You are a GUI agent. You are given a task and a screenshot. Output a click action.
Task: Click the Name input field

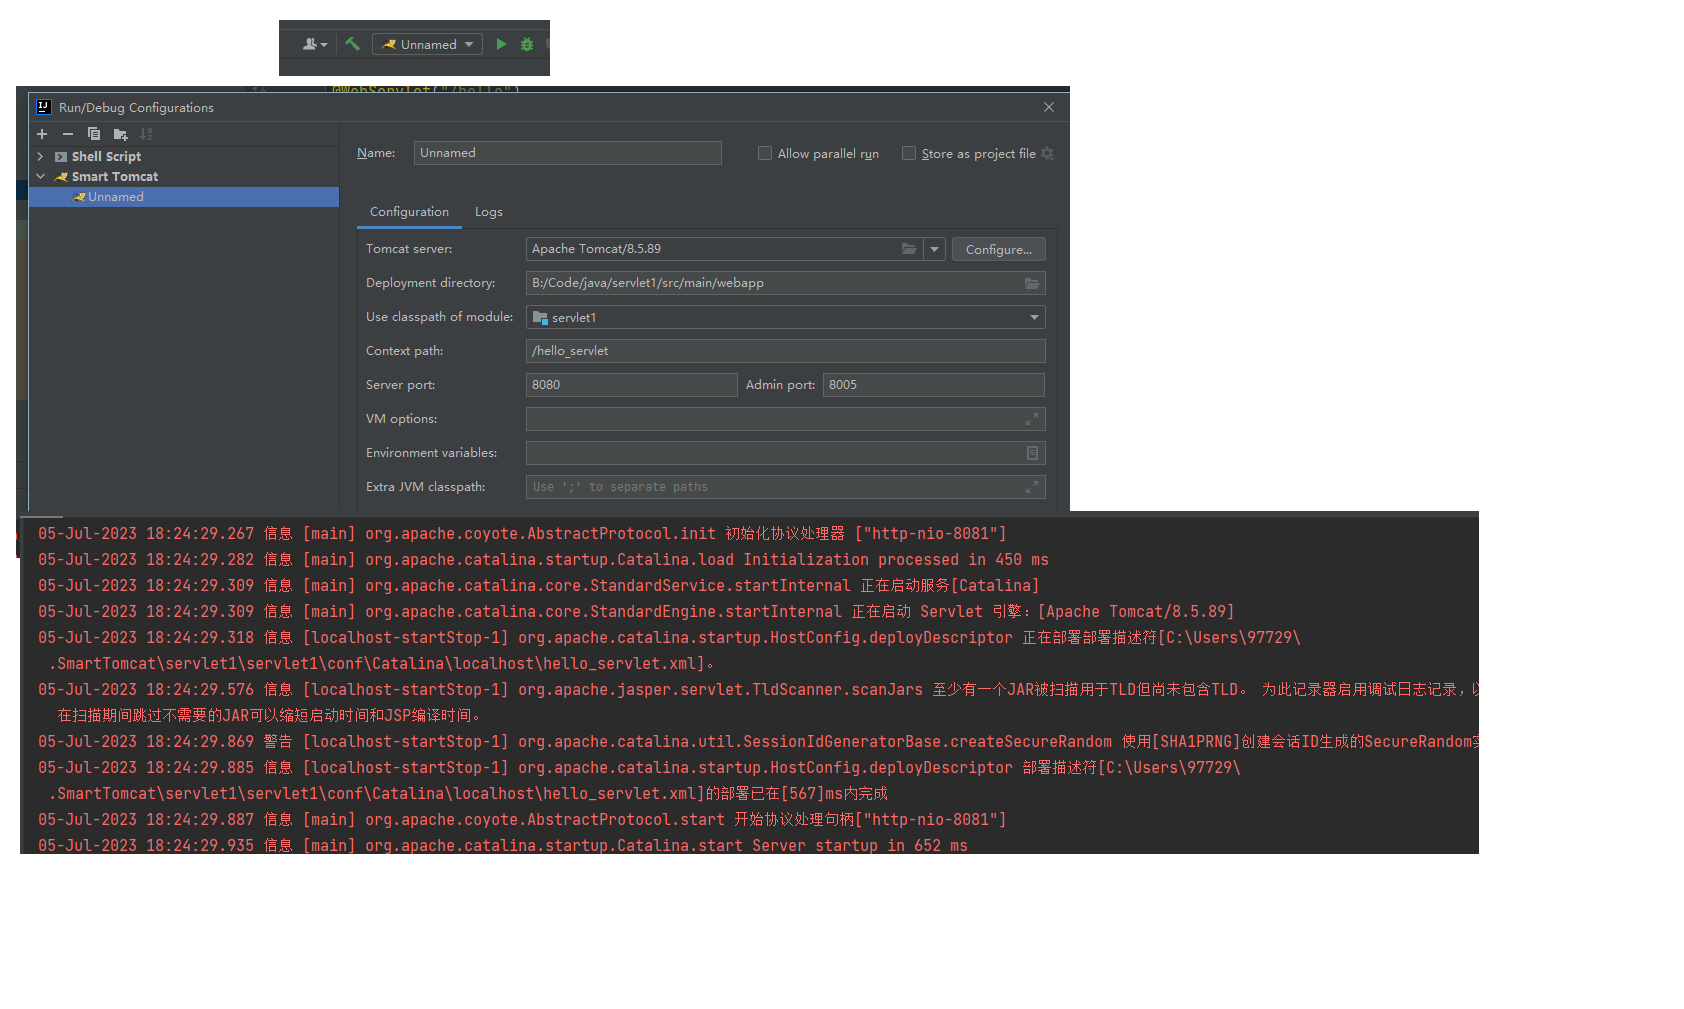click(x=567, y=153)
